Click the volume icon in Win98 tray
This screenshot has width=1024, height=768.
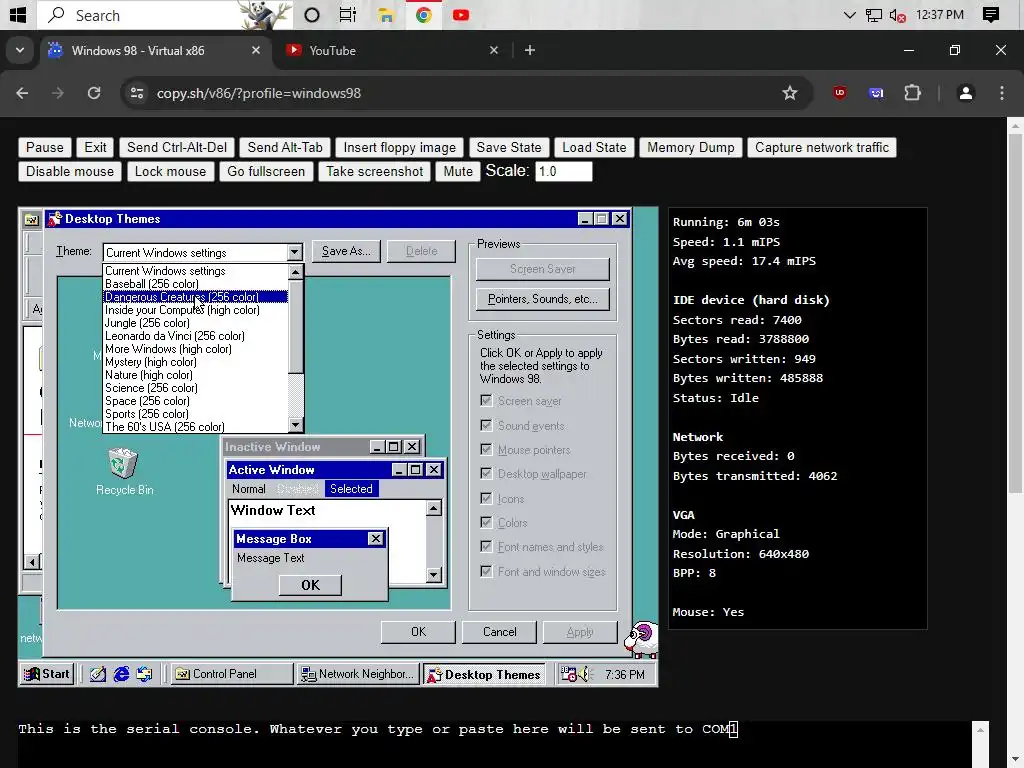coord(583,674)
